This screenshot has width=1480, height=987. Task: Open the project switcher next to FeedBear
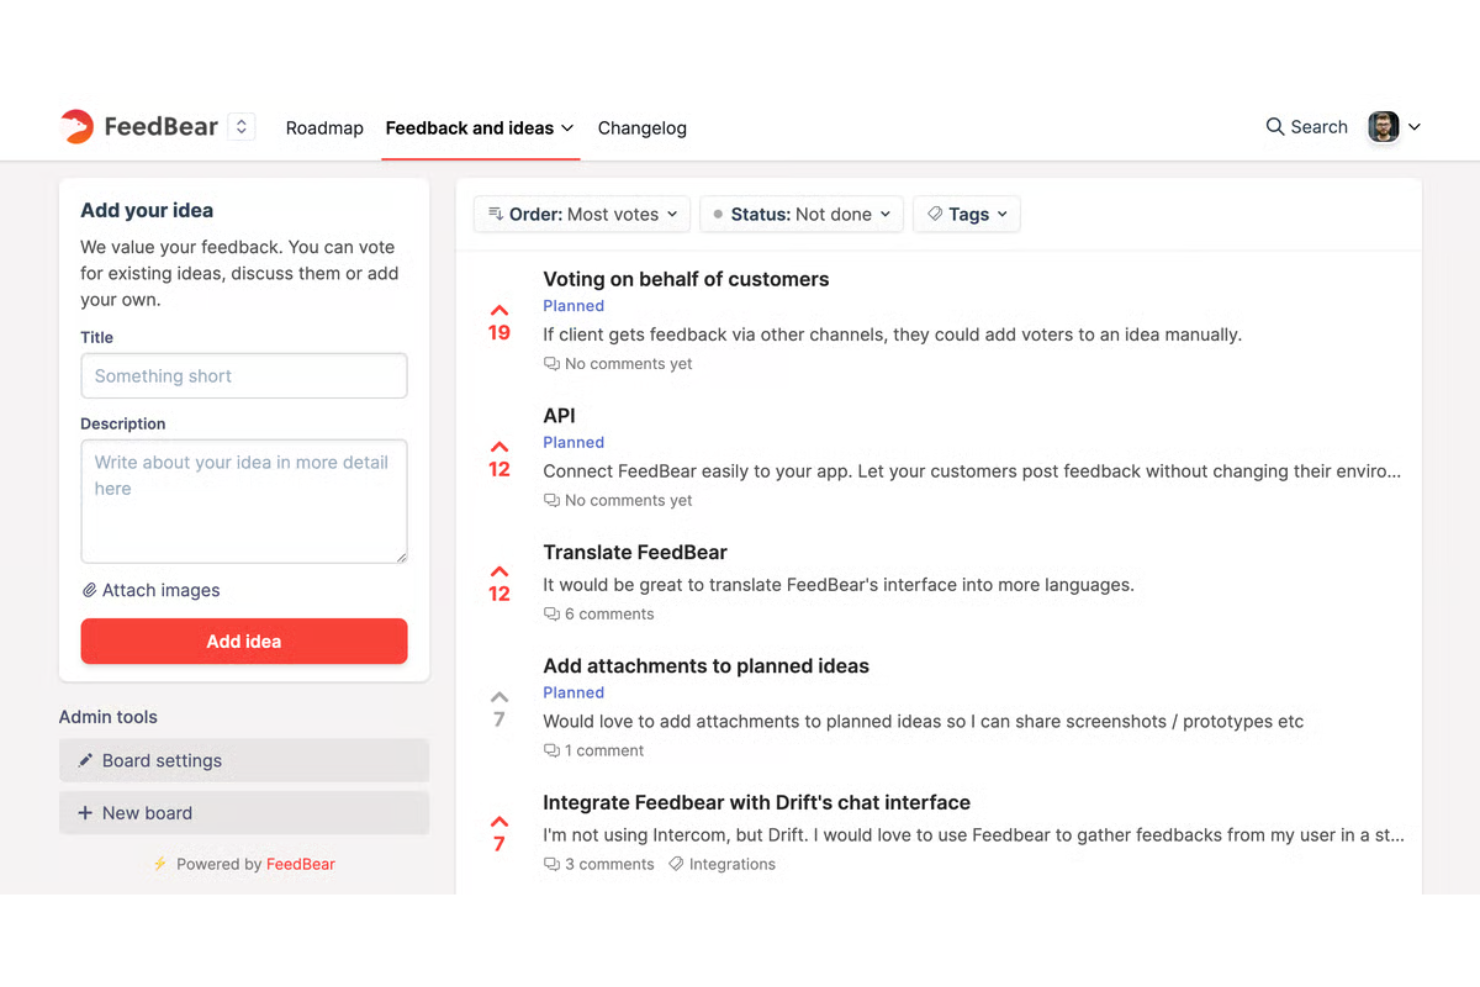[x=241, y=127]
